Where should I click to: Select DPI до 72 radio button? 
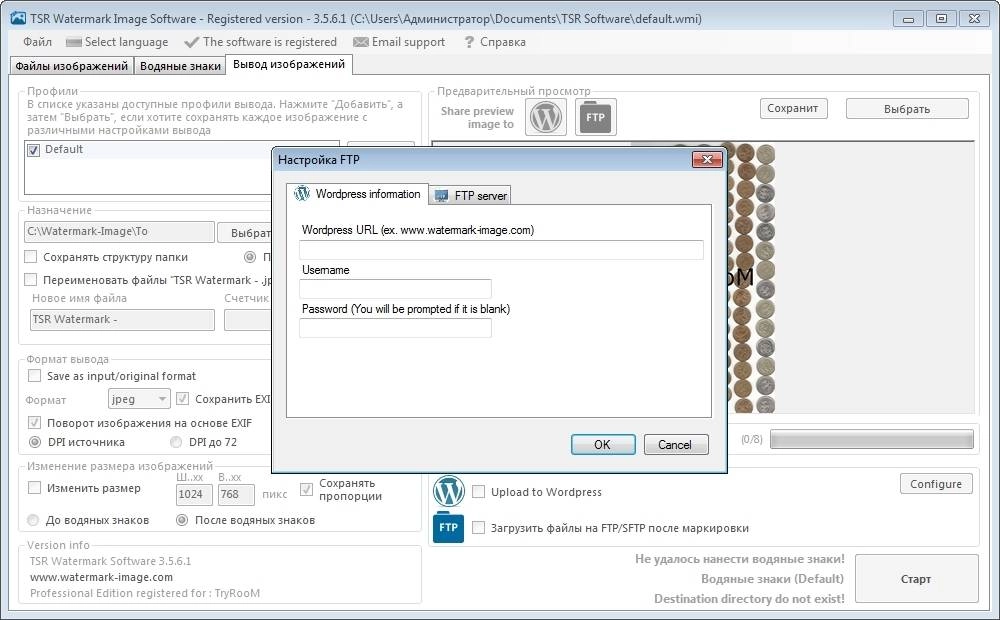pyautogui.click(x=176, y=442)
